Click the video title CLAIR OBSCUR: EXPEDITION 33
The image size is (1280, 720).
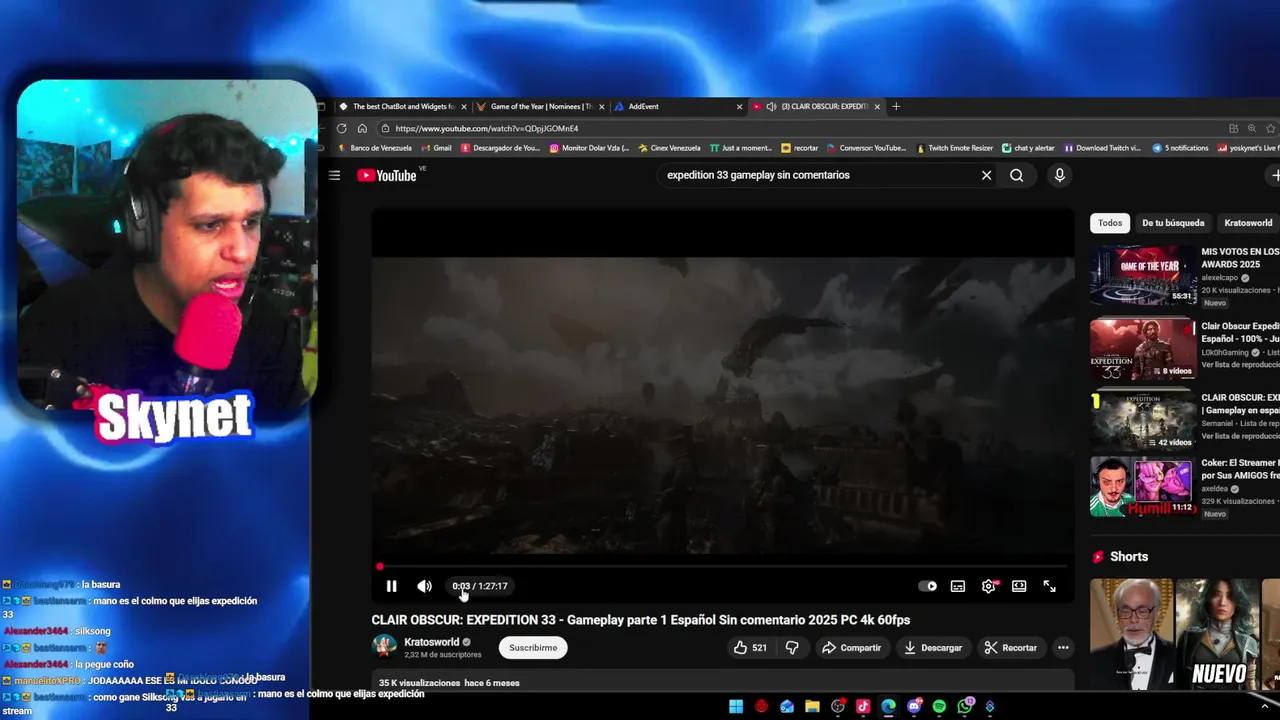pyautogui.click(x=641, y=620)
